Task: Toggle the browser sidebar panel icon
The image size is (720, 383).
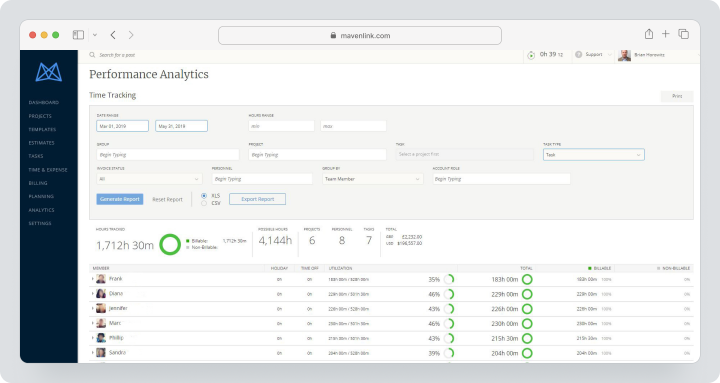Action: [x=79, y=35]
